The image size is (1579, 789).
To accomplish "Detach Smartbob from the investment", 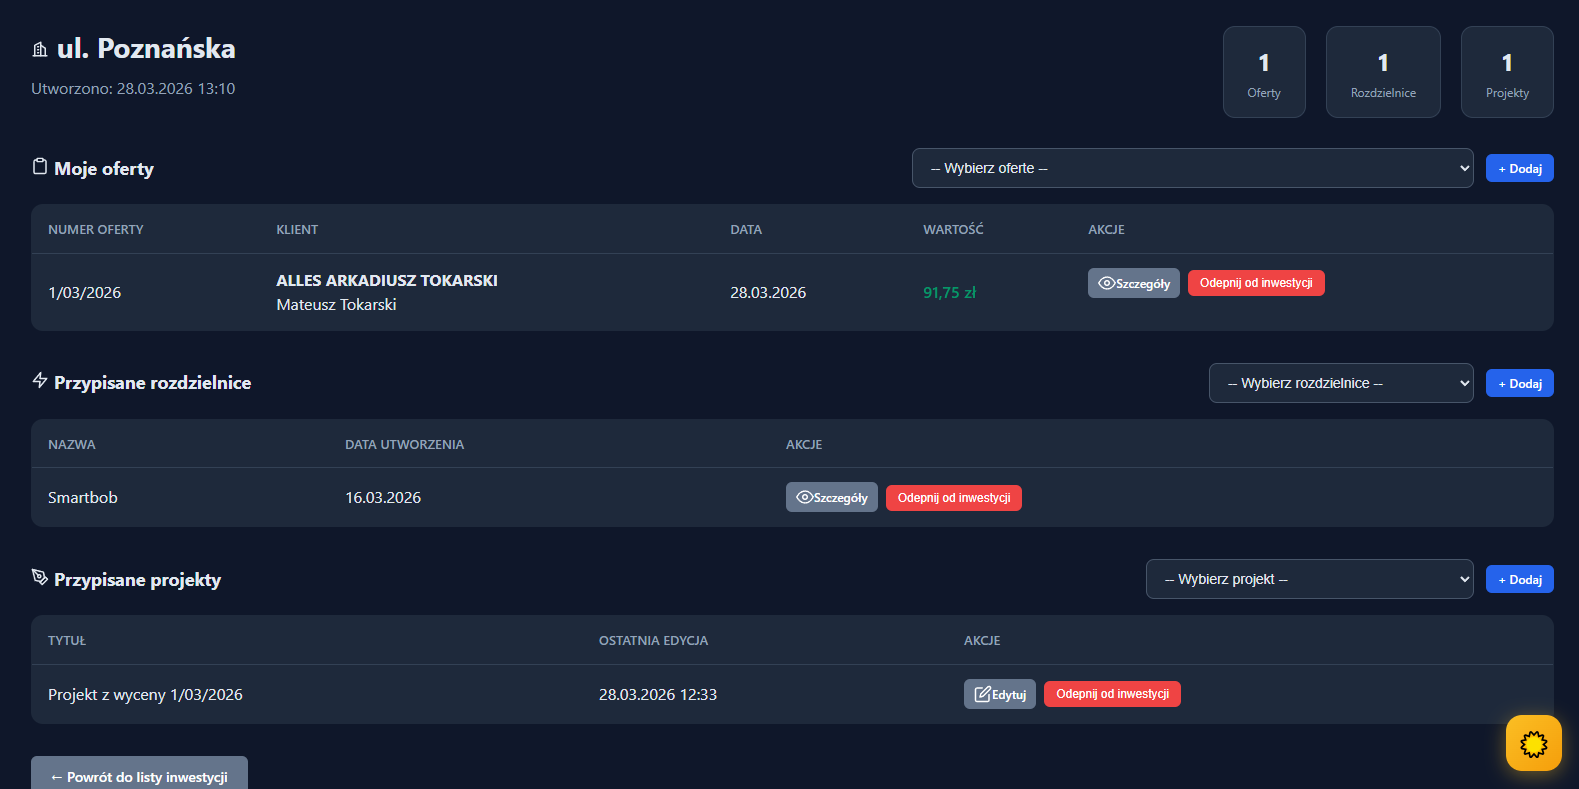I will point(953,498).
